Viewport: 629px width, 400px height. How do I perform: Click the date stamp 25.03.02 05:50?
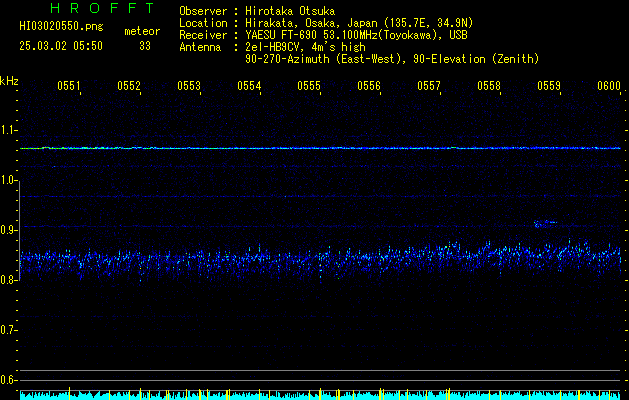pyautogui.click(x=61, y=46)
